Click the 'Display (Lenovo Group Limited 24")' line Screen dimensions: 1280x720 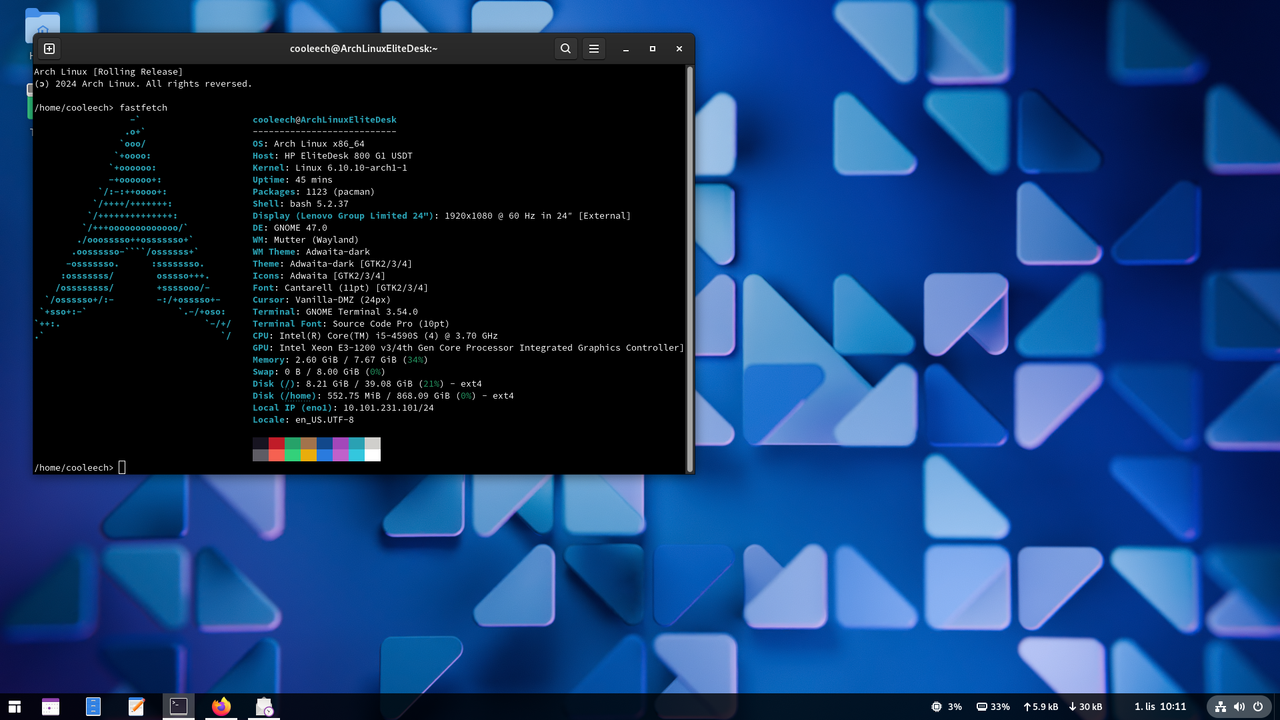(442, 216)
